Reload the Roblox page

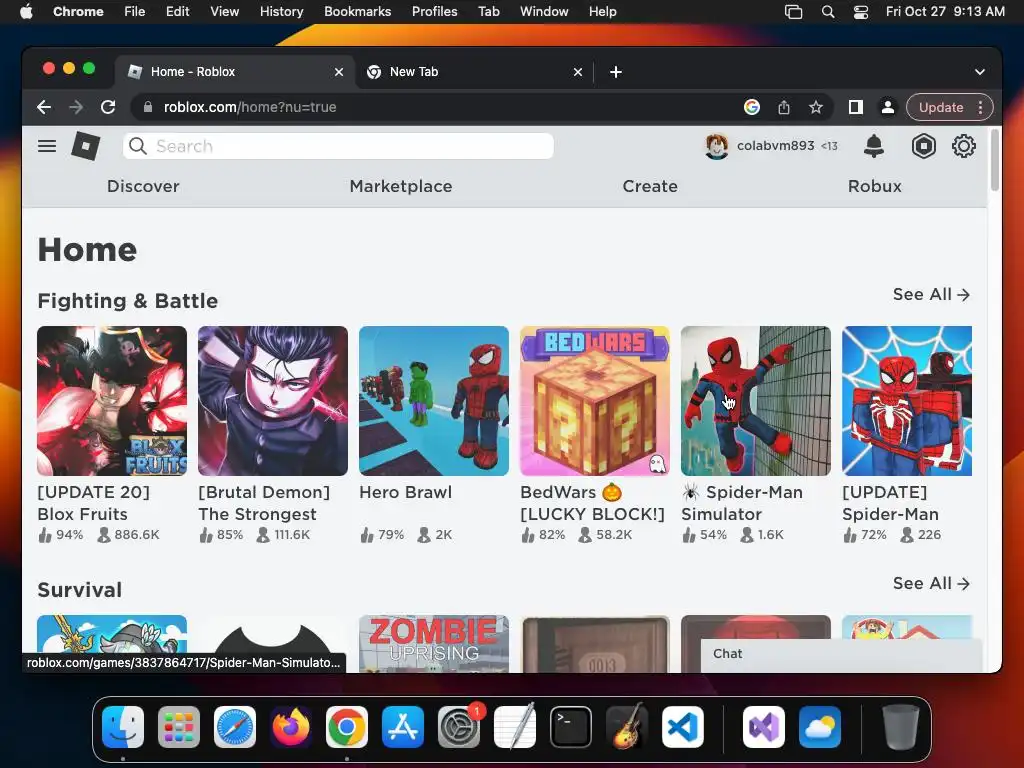click(x=108, y=107)
